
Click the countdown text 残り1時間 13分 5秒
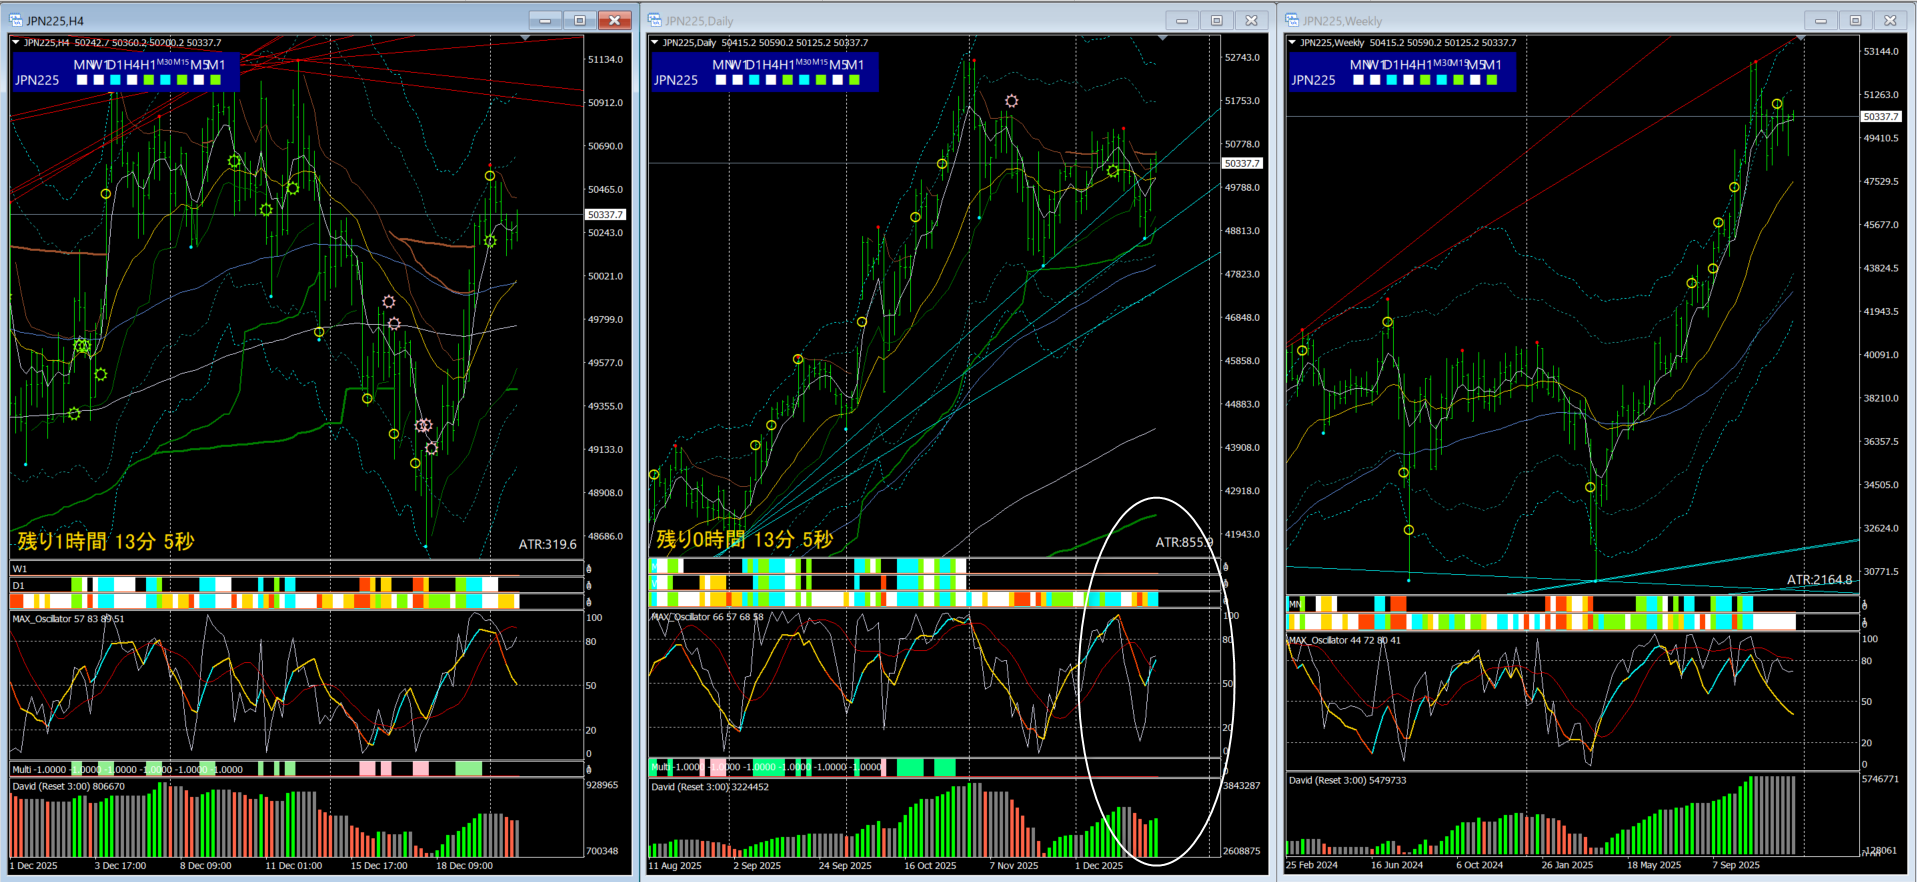click(x=106, y=541)
